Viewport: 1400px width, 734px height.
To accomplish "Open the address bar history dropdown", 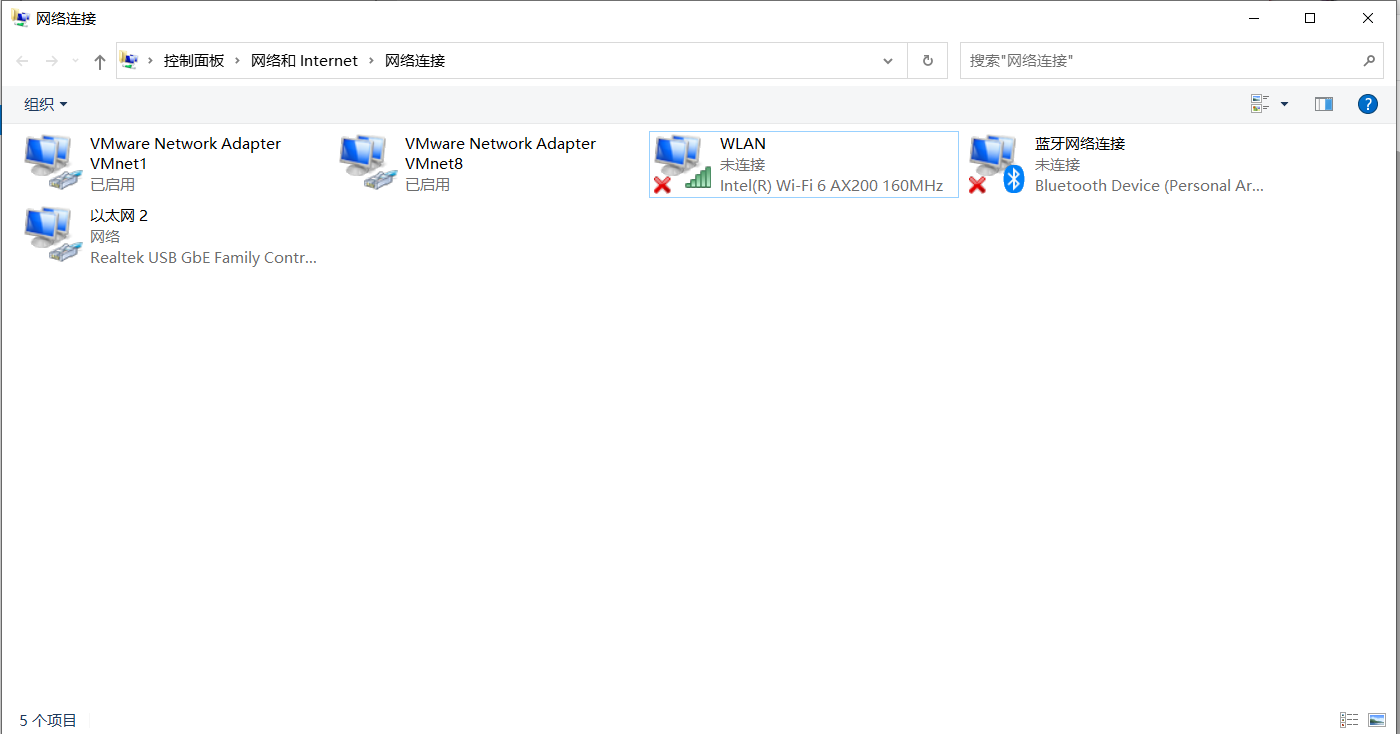I will [x=887, y=60].
